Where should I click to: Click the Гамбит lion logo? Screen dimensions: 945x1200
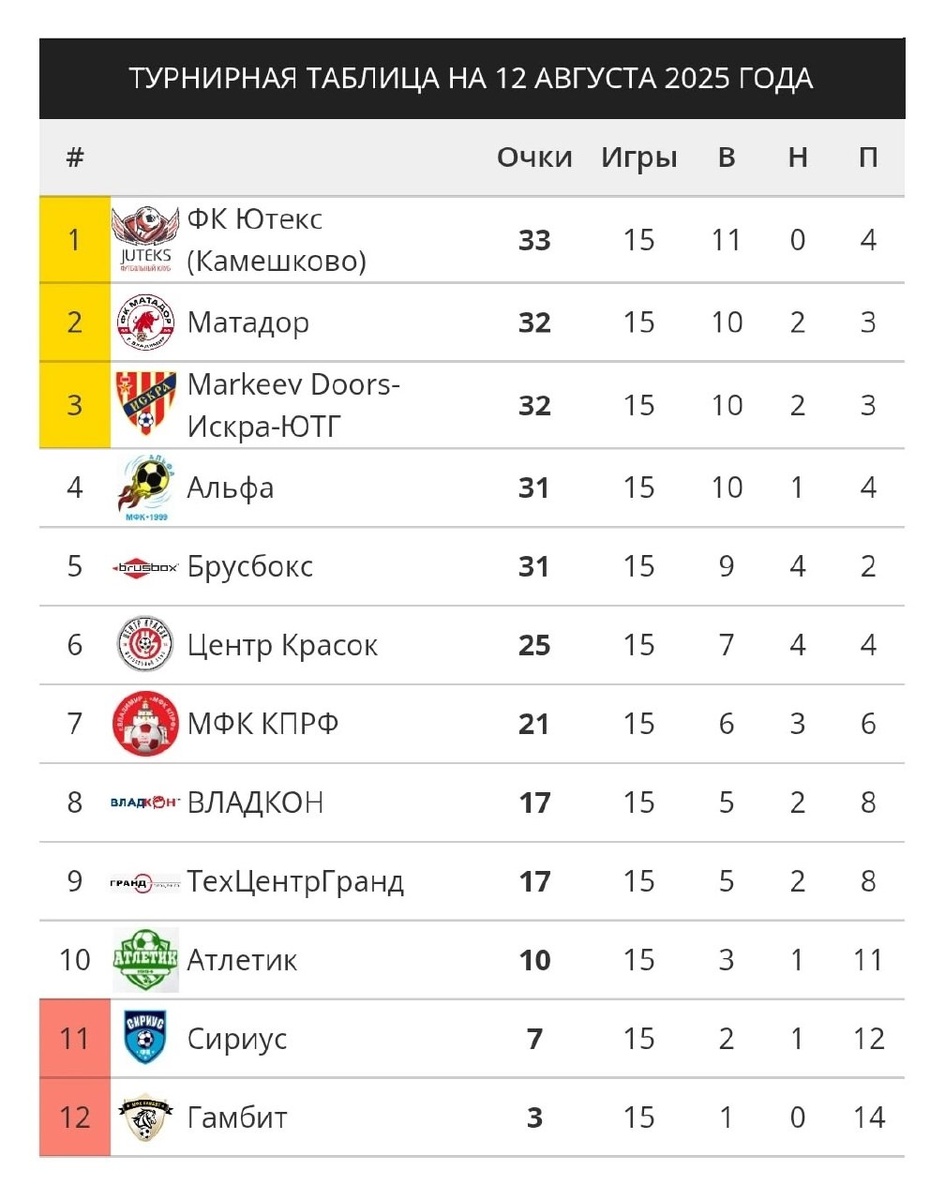click(146, 1117)
